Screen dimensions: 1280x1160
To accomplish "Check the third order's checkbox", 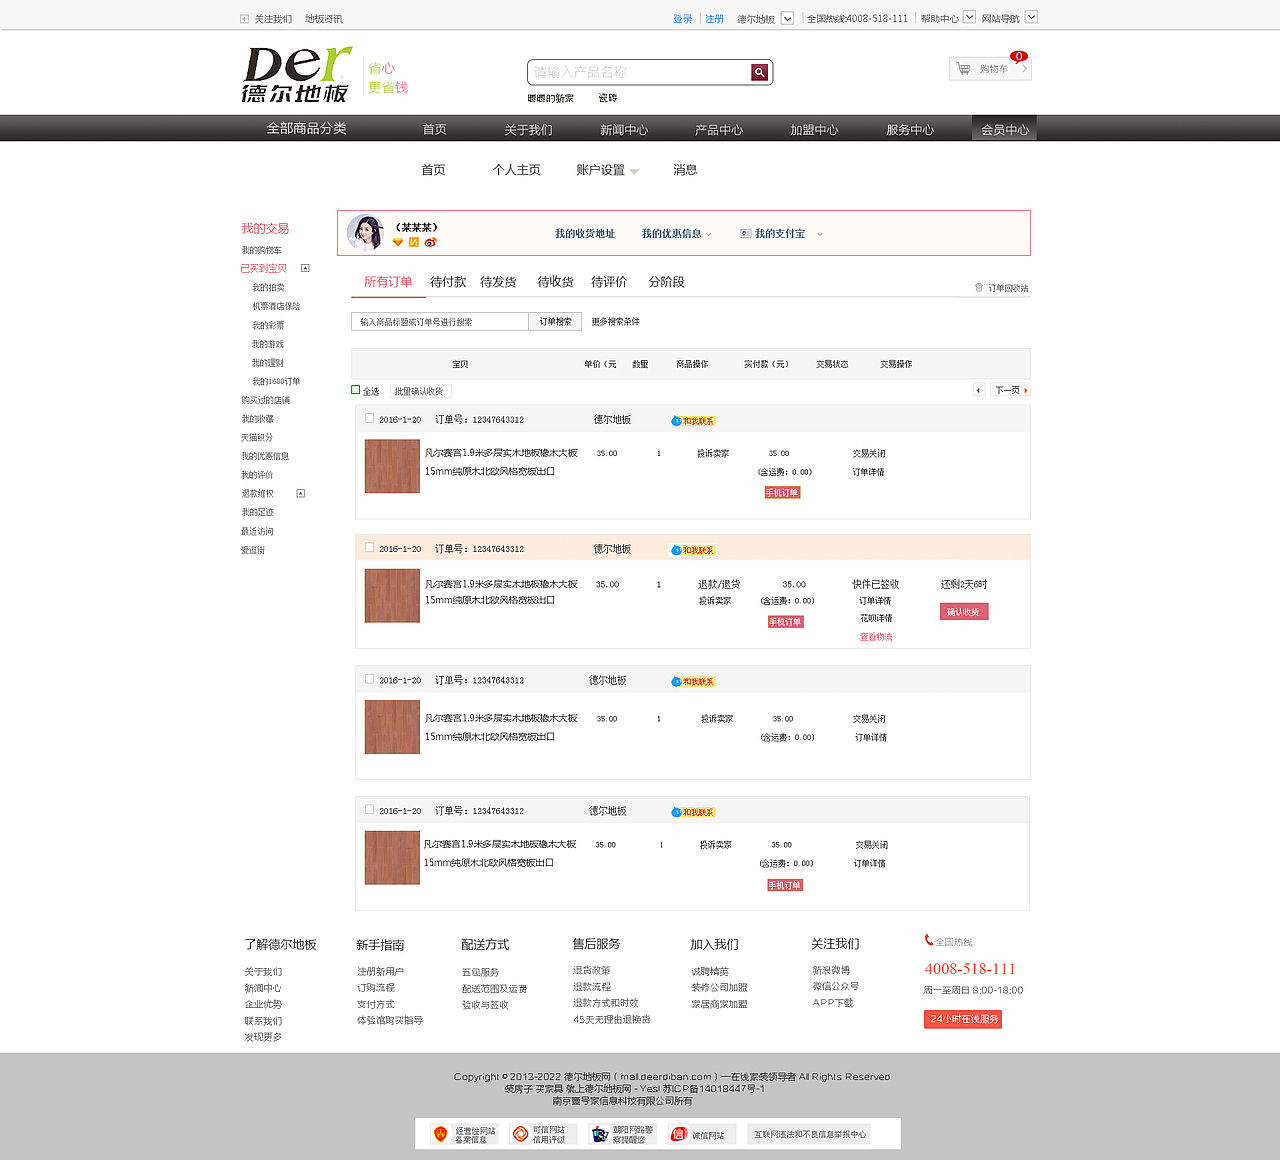I will (x=370, y=679).
